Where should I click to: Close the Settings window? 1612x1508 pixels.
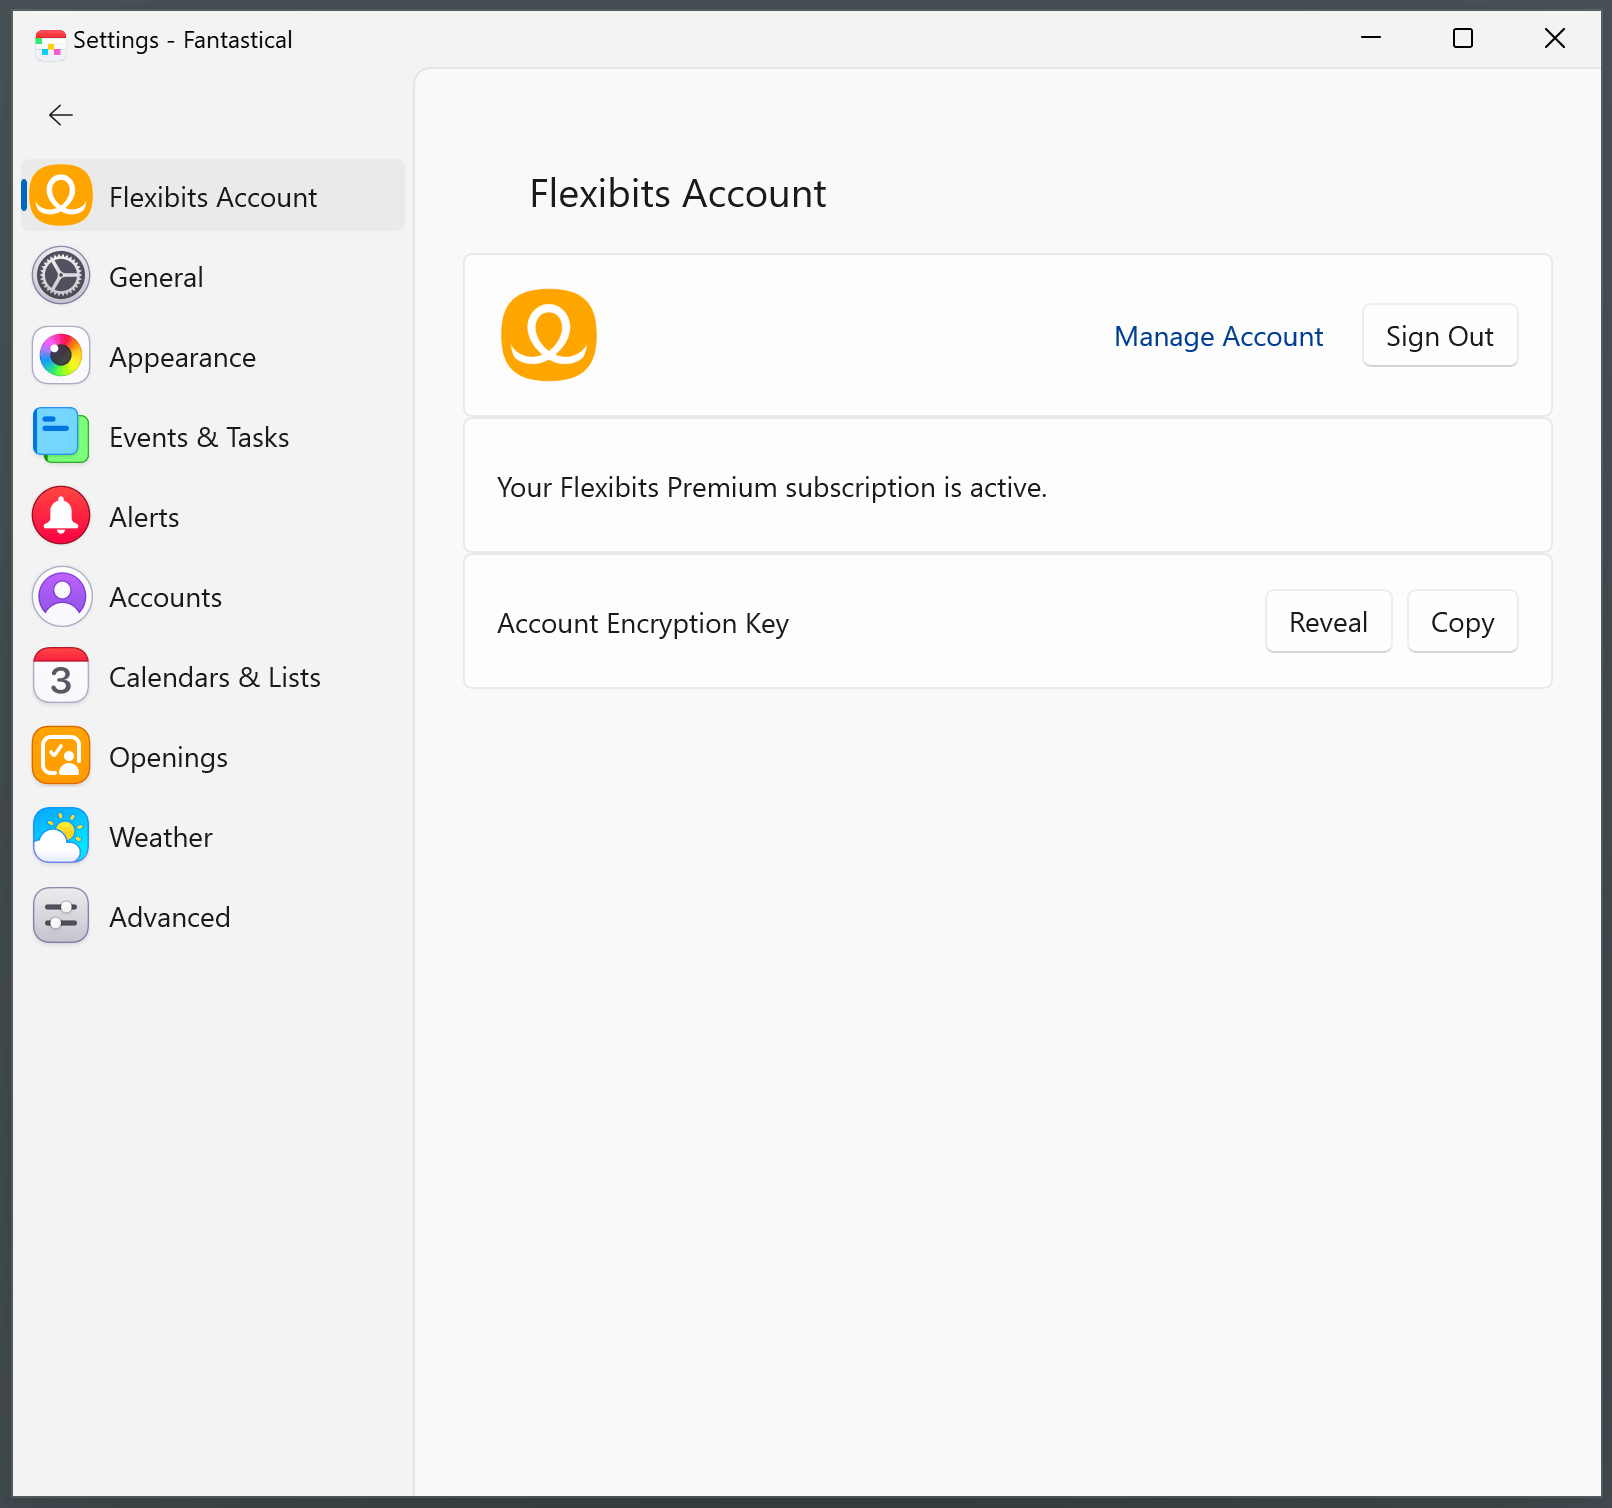tap(1555, 38)
